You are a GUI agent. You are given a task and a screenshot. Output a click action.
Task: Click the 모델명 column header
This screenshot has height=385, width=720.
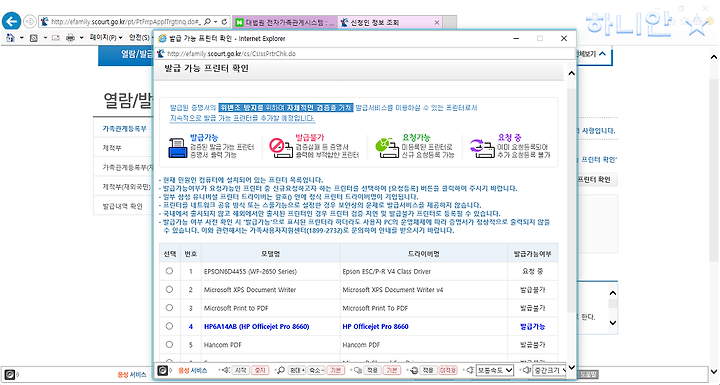click(x=270, y=254)
